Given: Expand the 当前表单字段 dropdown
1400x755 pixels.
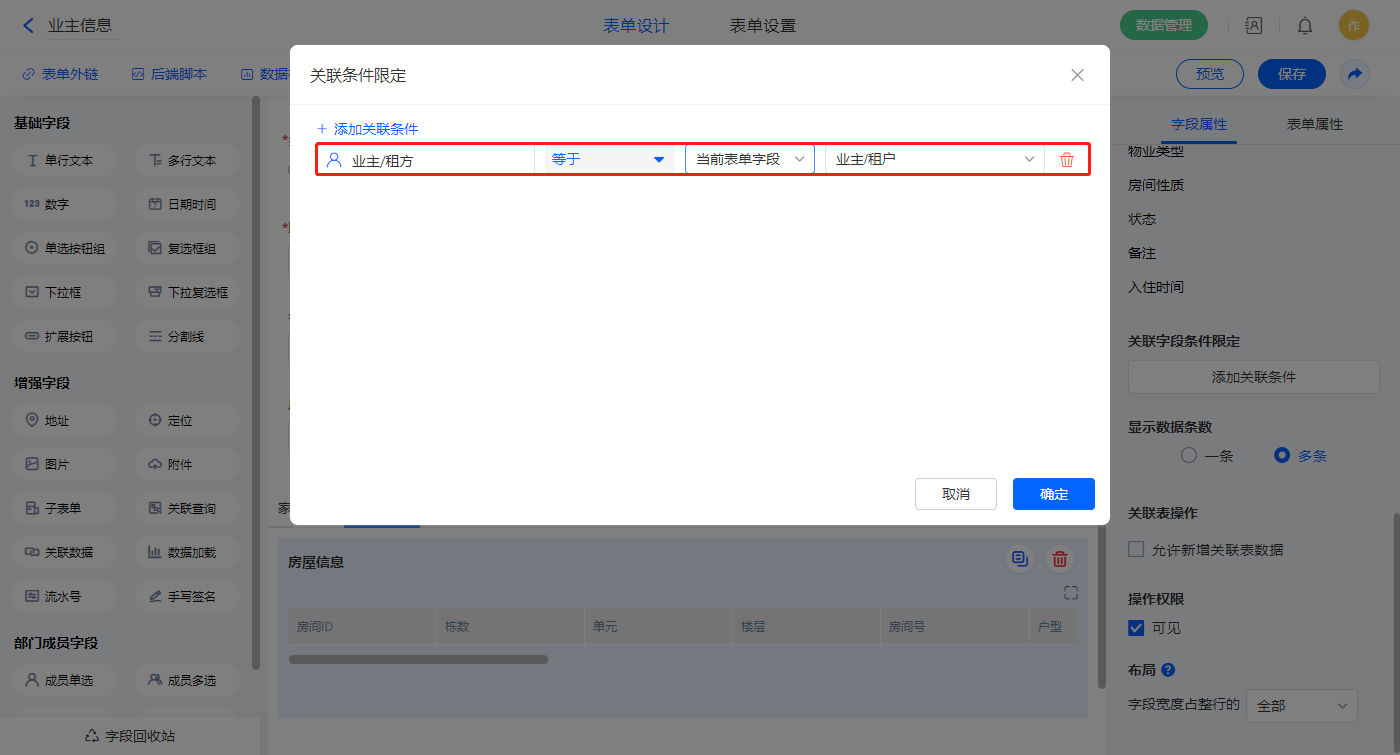Looking at the screenshot, I should [750, 159].
